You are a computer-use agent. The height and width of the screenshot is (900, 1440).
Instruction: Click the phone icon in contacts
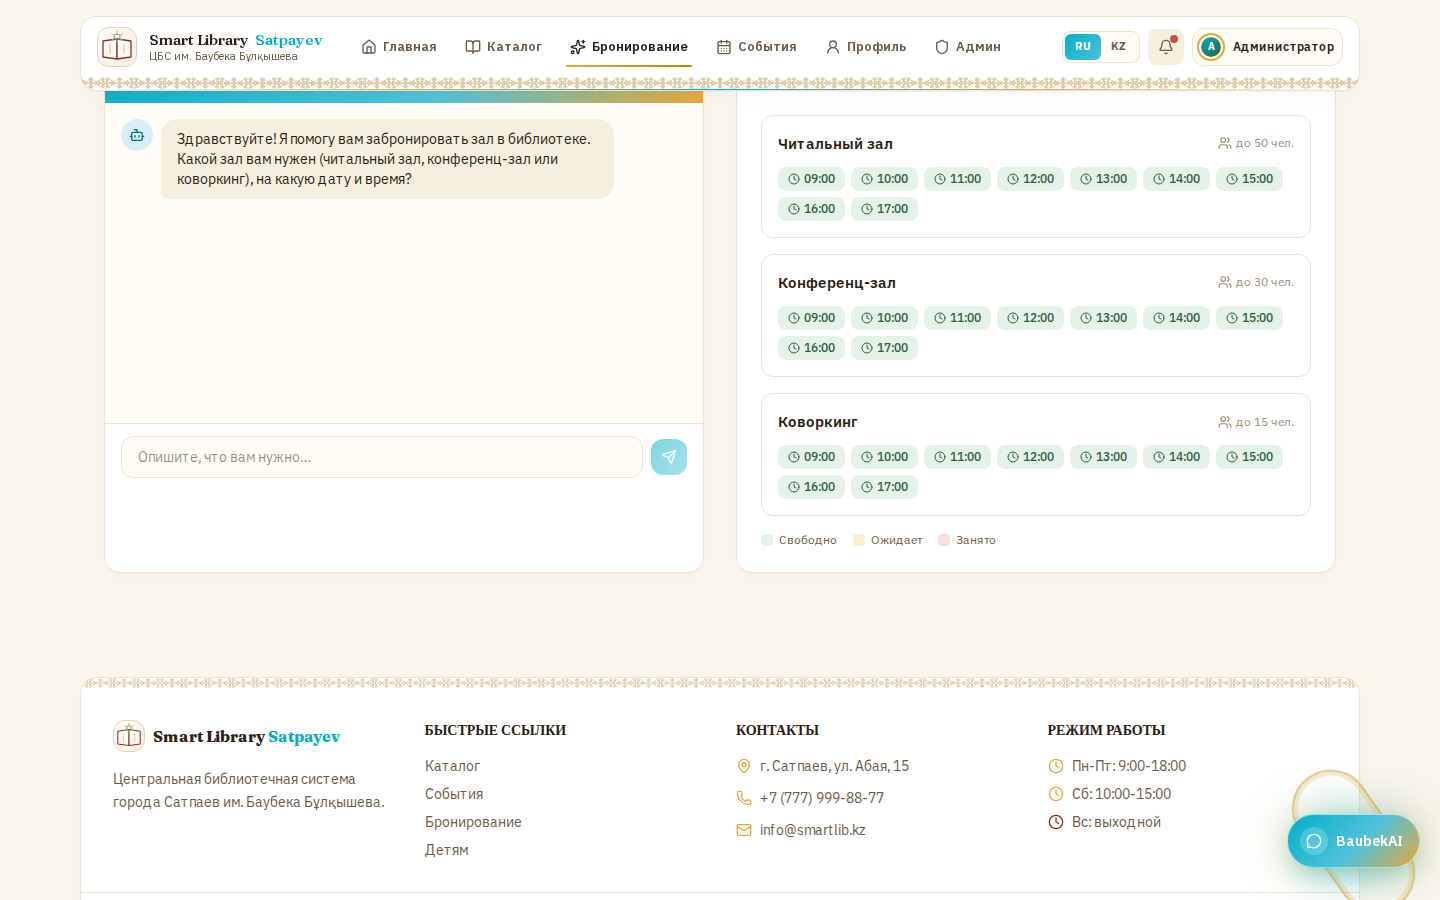coord(744,798)
